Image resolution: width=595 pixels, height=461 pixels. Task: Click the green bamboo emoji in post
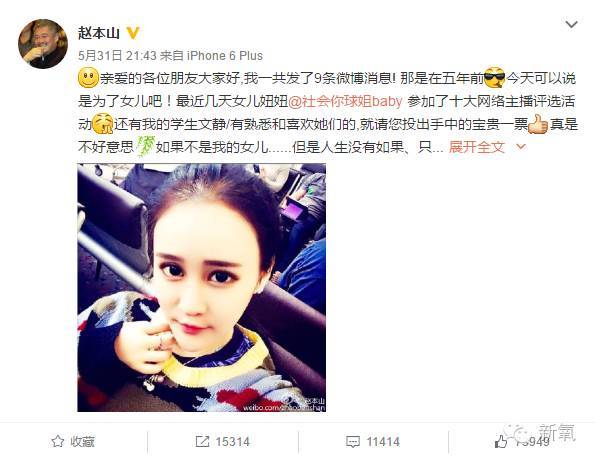point(145,146)
